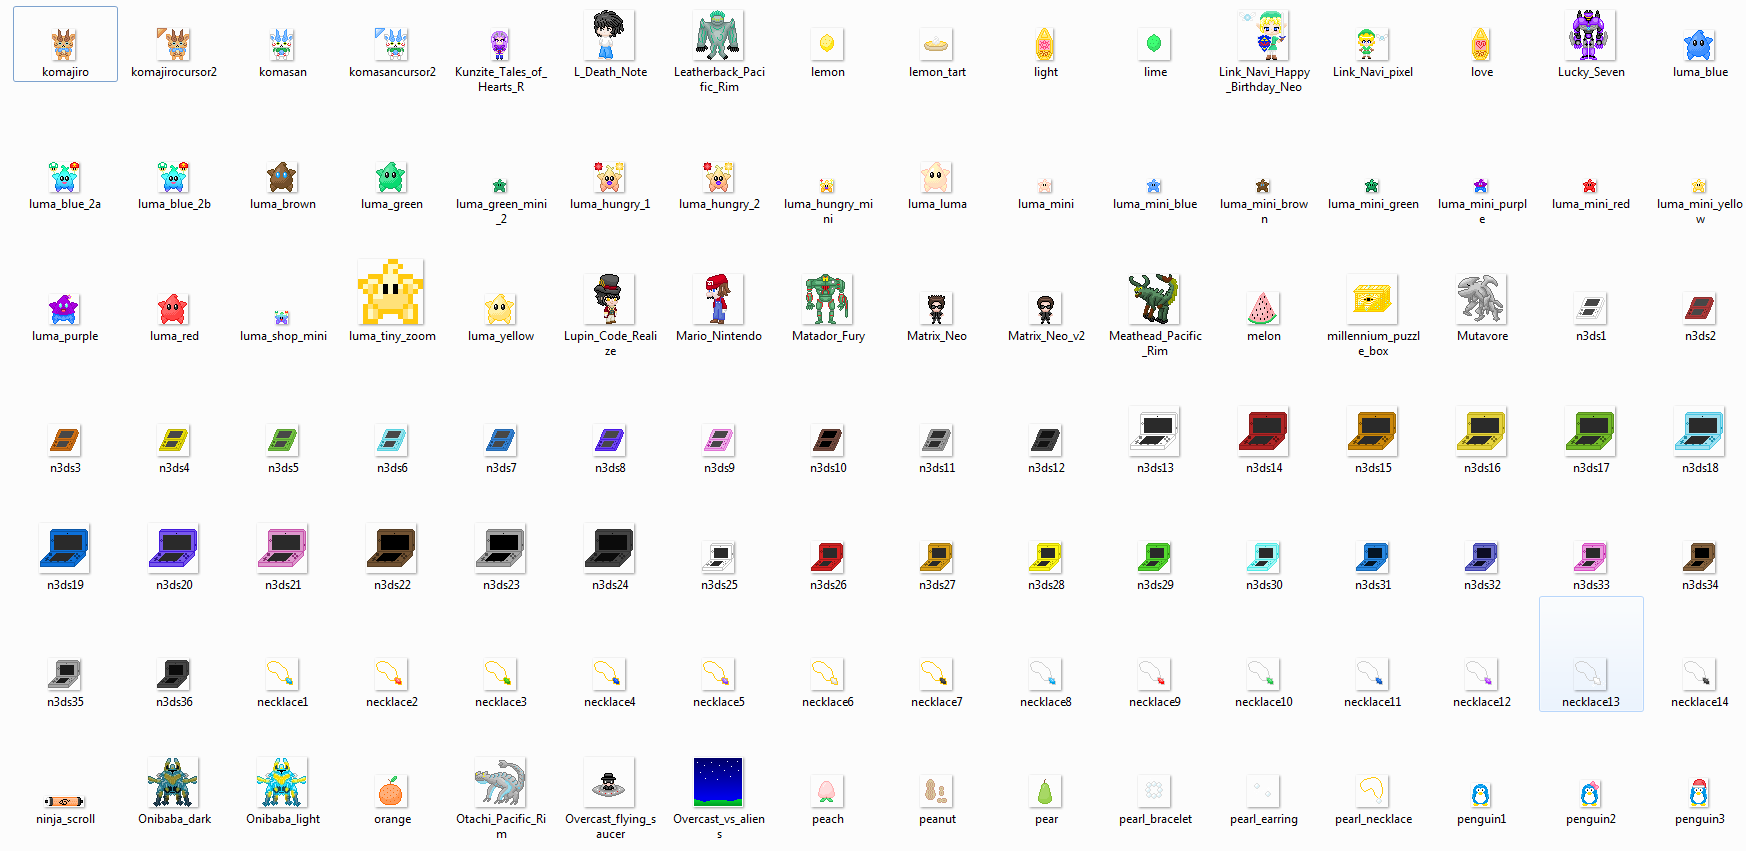Screen dimensions: 1746x851
Task: Select the Mario_Nintendo icon
Action: point(718,299)
